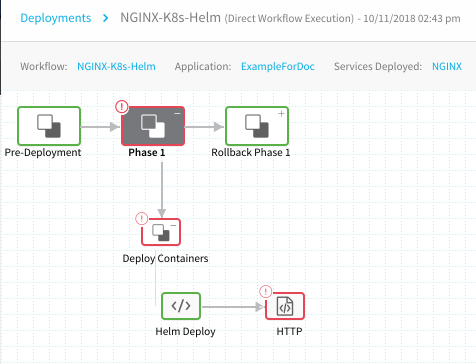Select the Helm Deploy step icon
Viewport: 476px width, 364px height.
(181, 306)
